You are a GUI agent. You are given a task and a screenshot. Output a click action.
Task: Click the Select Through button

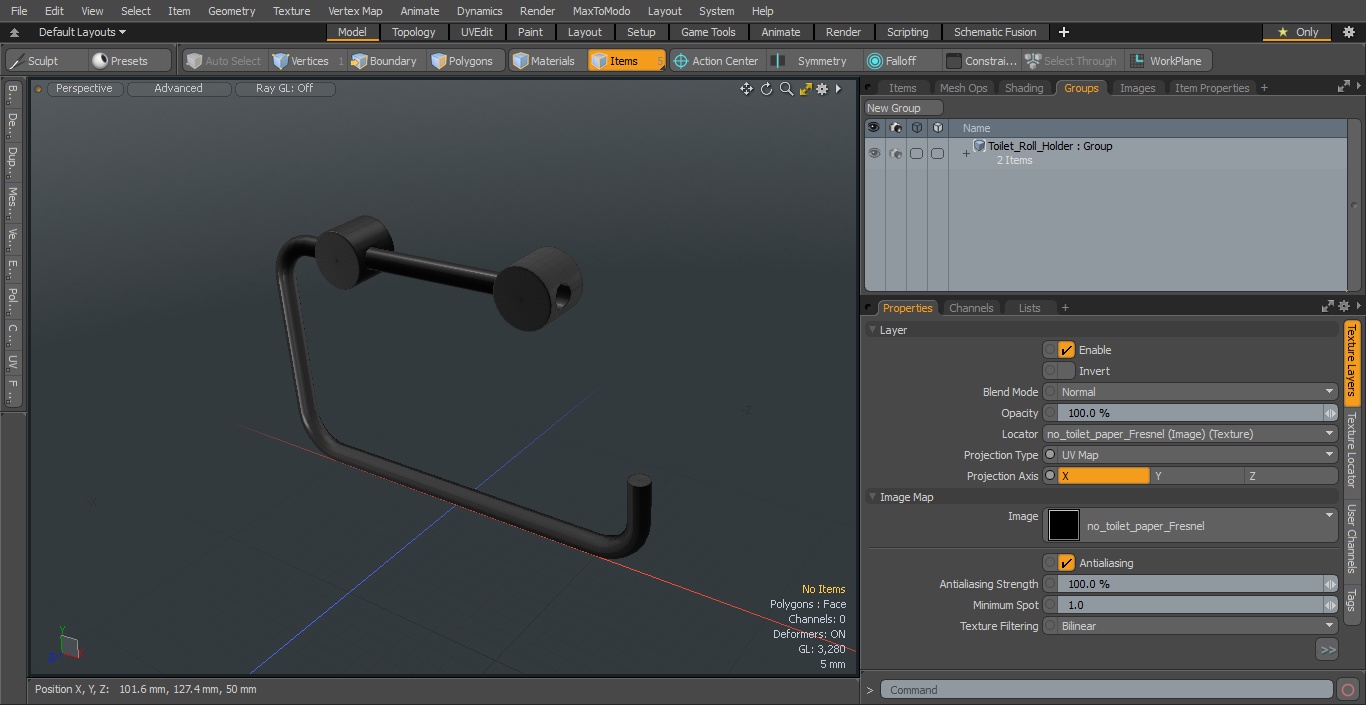pos(1072,61)
